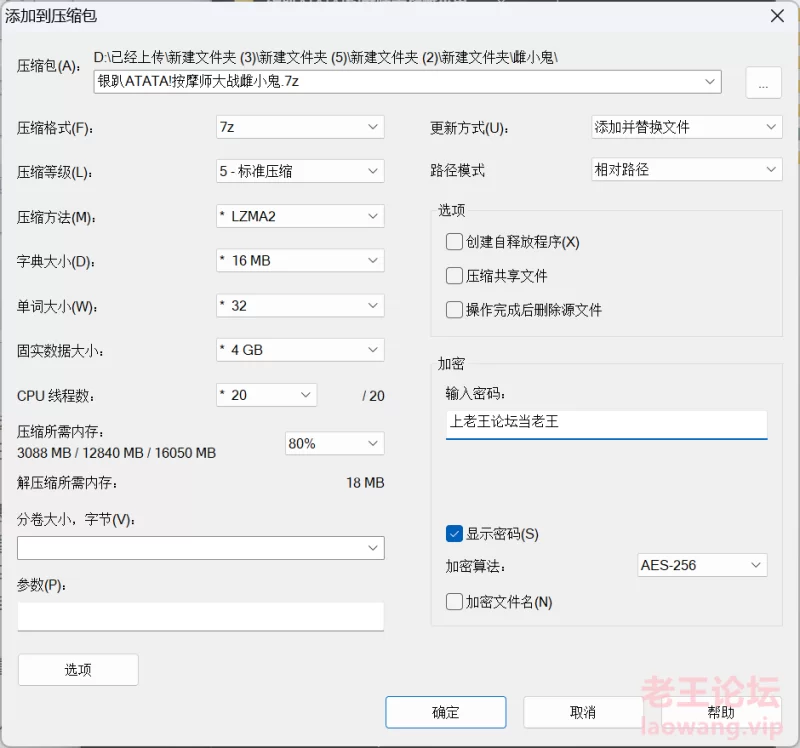This screenshot has height=748, width=800.
Task: Expand the path mode dropdown
Action: [x=686, y=170]
